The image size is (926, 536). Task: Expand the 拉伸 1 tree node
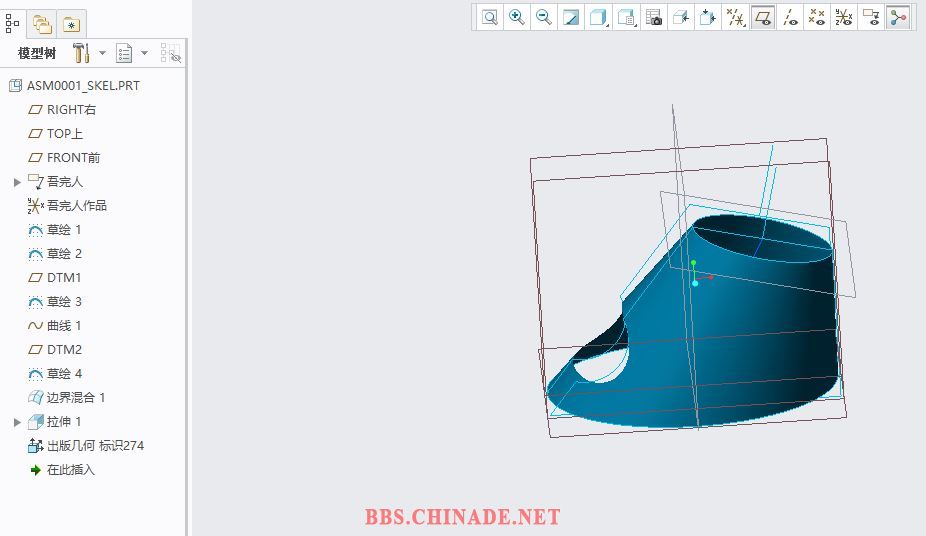(17, 422)
